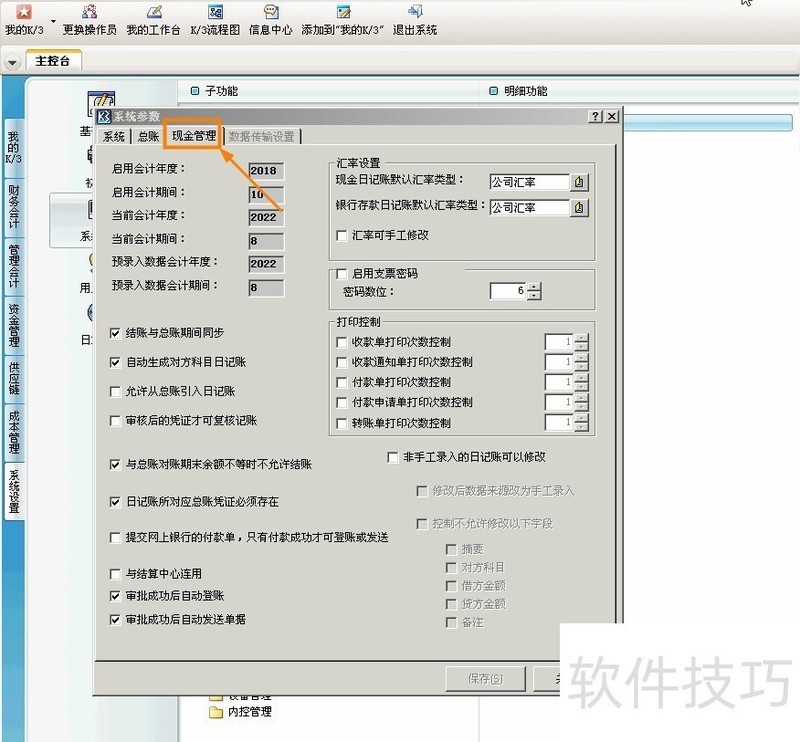The height and width of the screenshot is (742, 800).
Task: Enable 汇率可手工修改 checkbox
Action: pyautogui.click(x=342, y=236)
